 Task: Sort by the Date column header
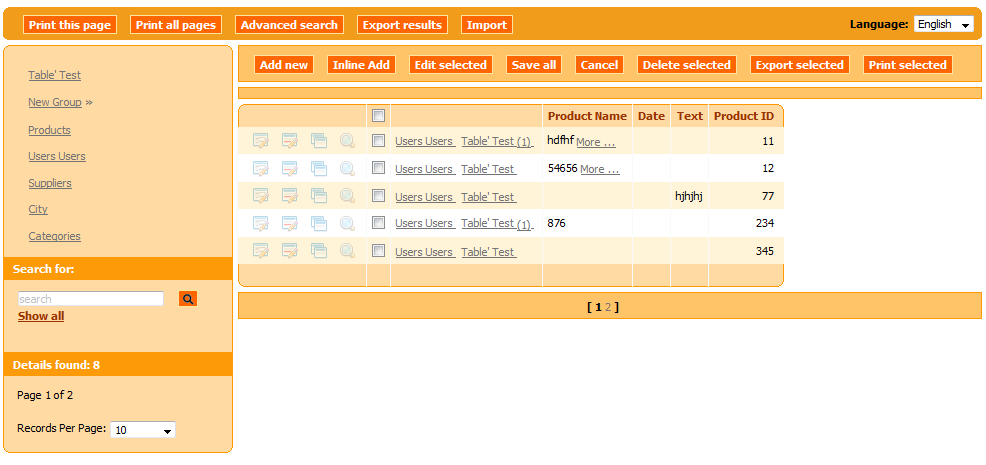point(651,116)
